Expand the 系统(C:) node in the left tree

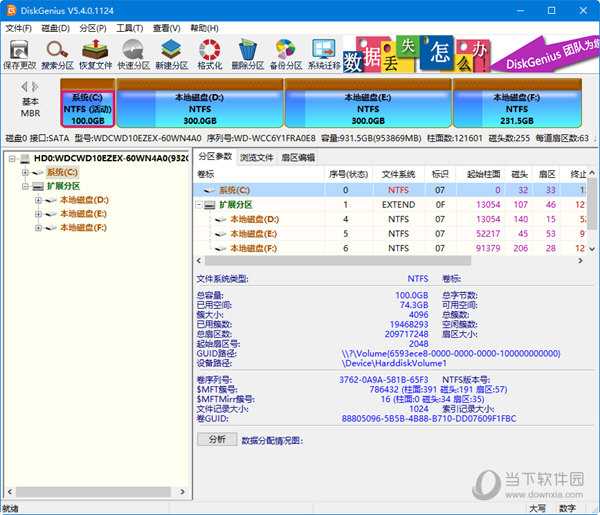(x=25, y=172)
